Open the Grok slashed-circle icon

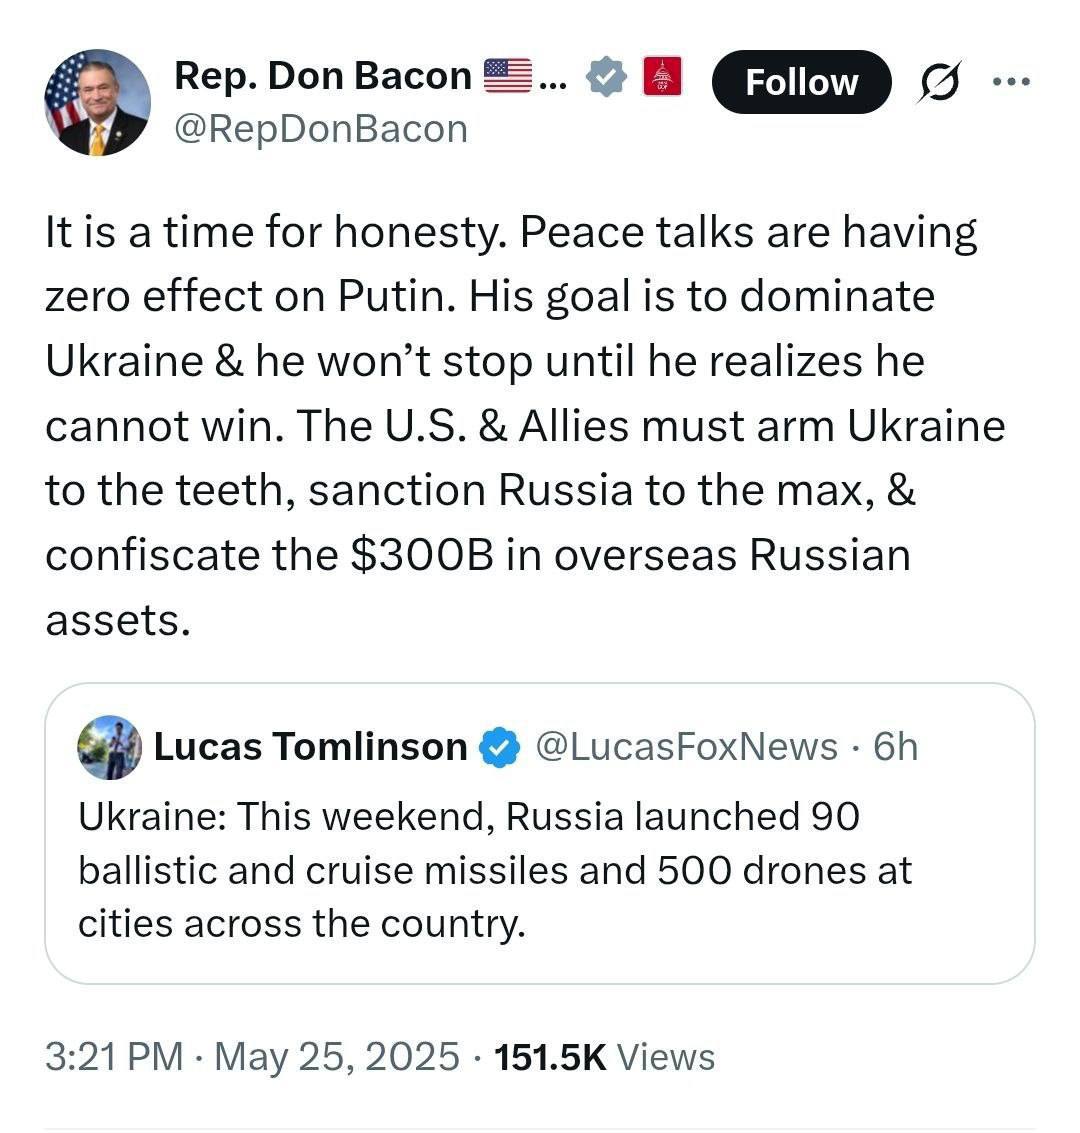[x=939, y=82]
